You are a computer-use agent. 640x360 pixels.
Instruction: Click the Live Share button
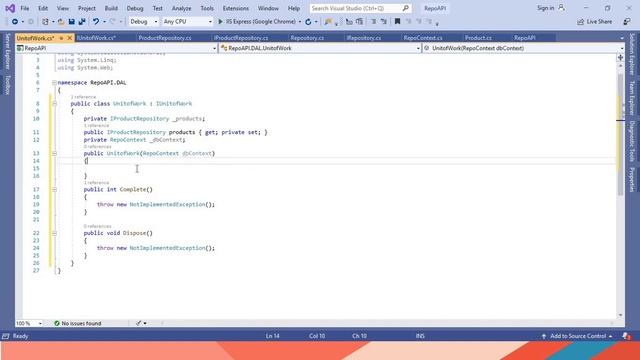(594, 22)
